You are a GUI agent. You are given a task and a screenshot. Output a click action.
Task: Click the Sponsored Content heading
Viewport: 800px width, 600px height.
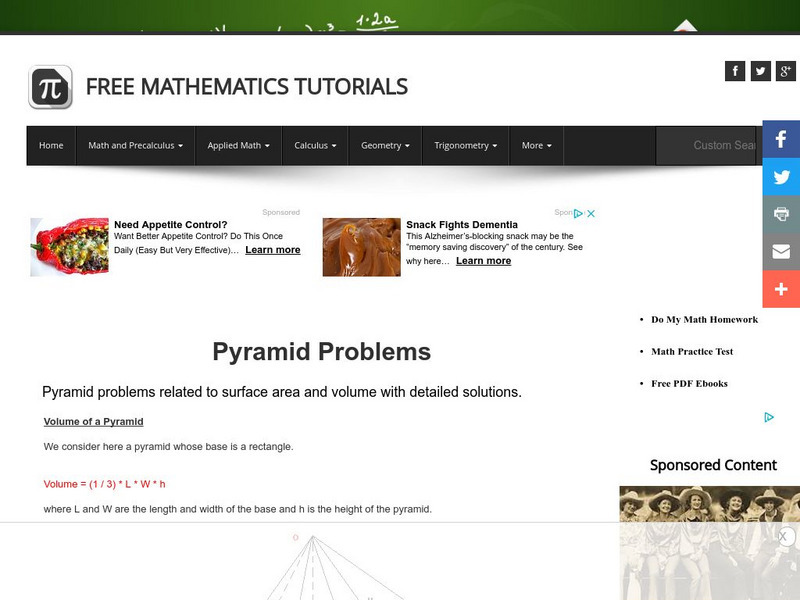[713, 465]
